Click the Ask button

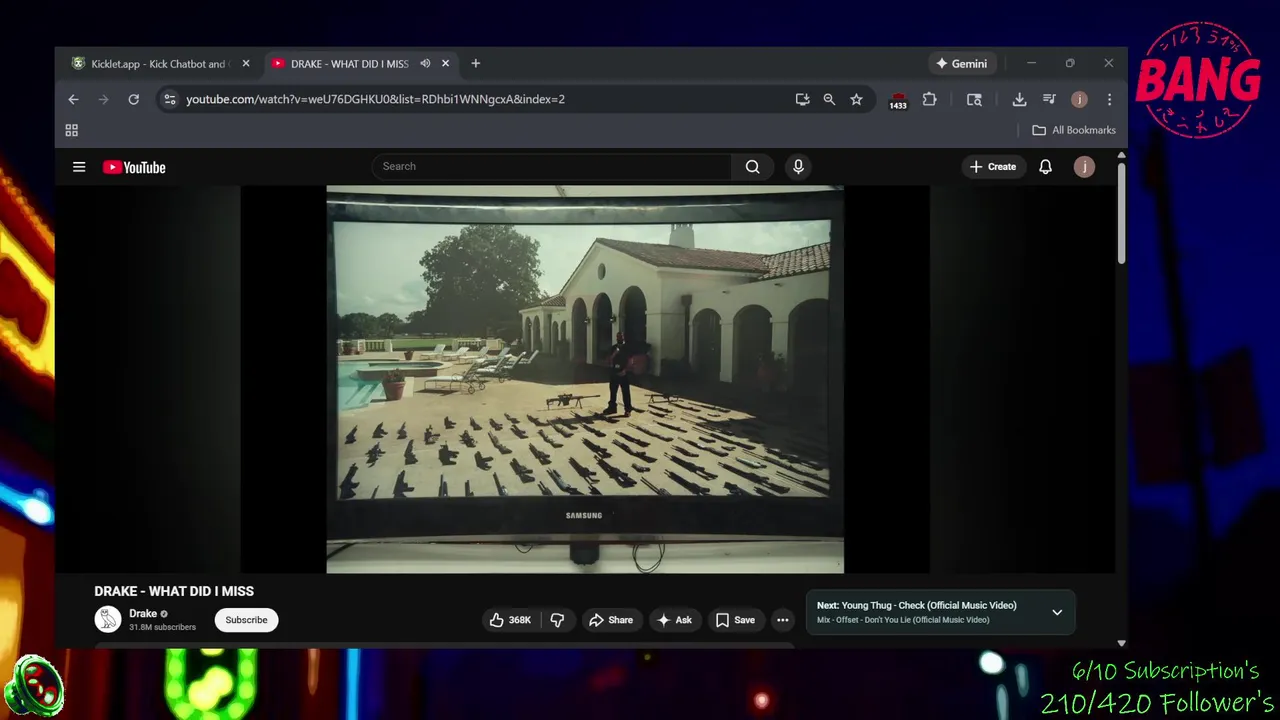point(674,620)
